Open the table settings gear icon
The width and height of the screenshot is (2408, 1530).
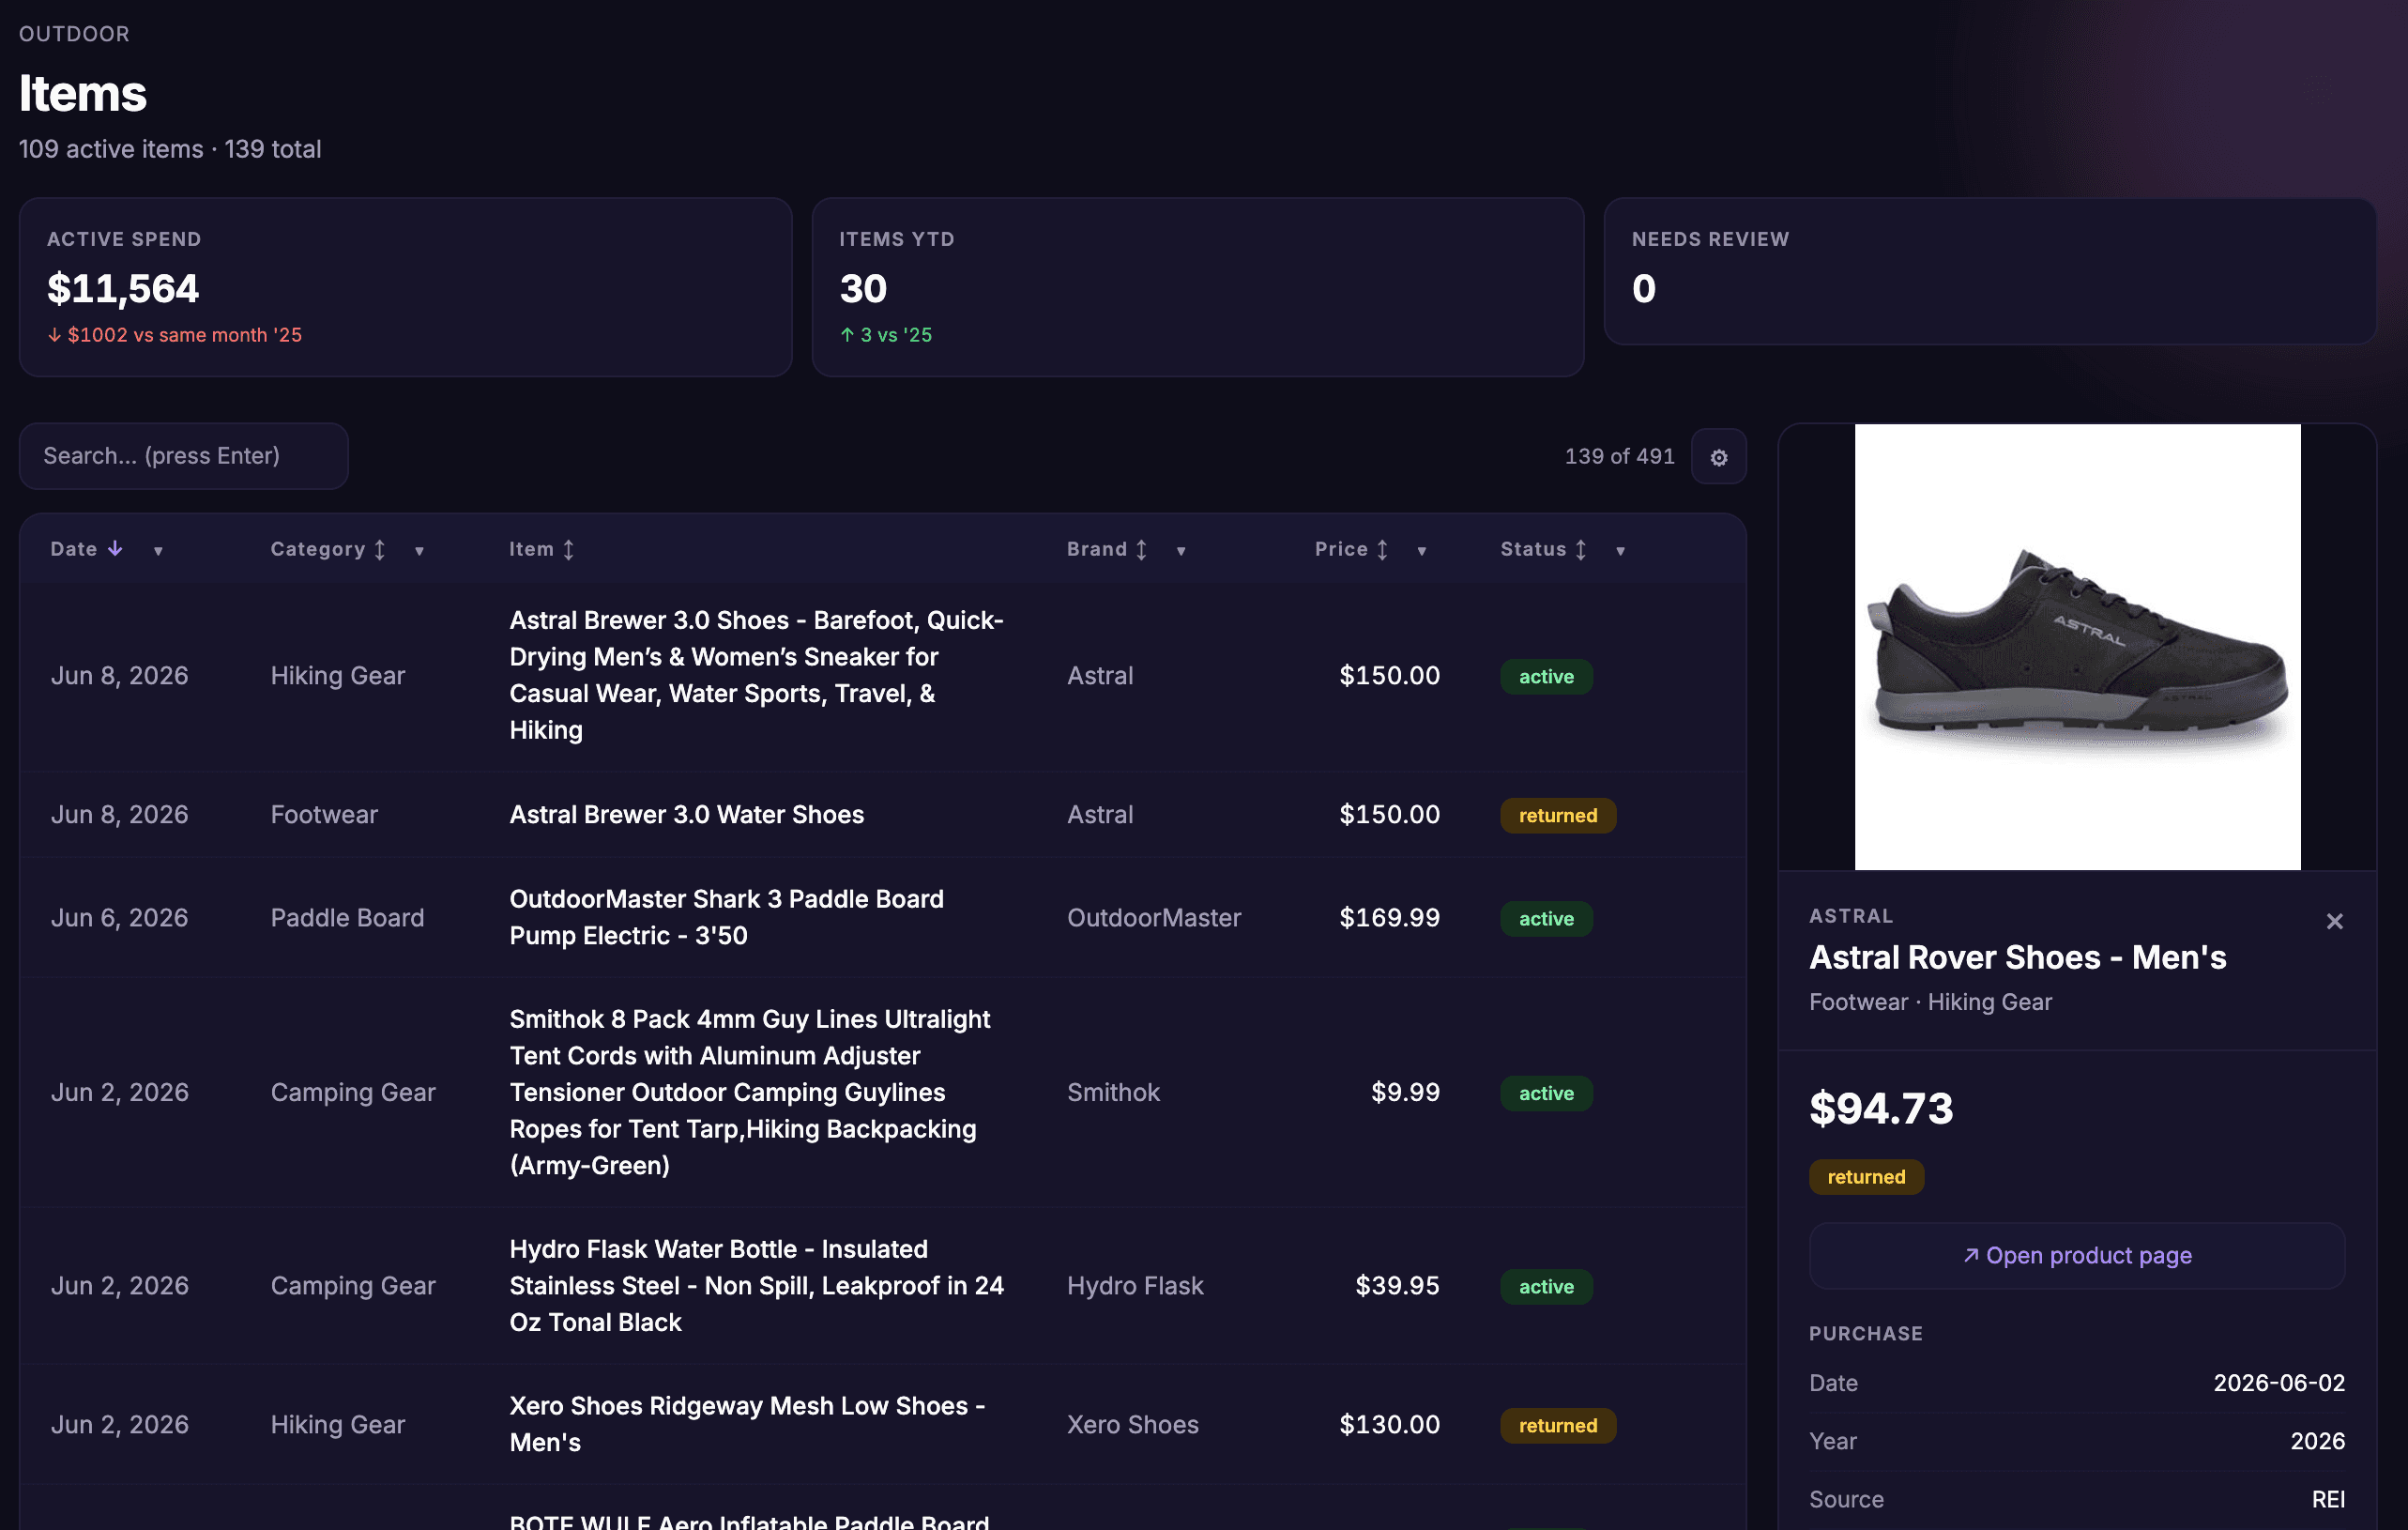click(x=1718, y=457)
